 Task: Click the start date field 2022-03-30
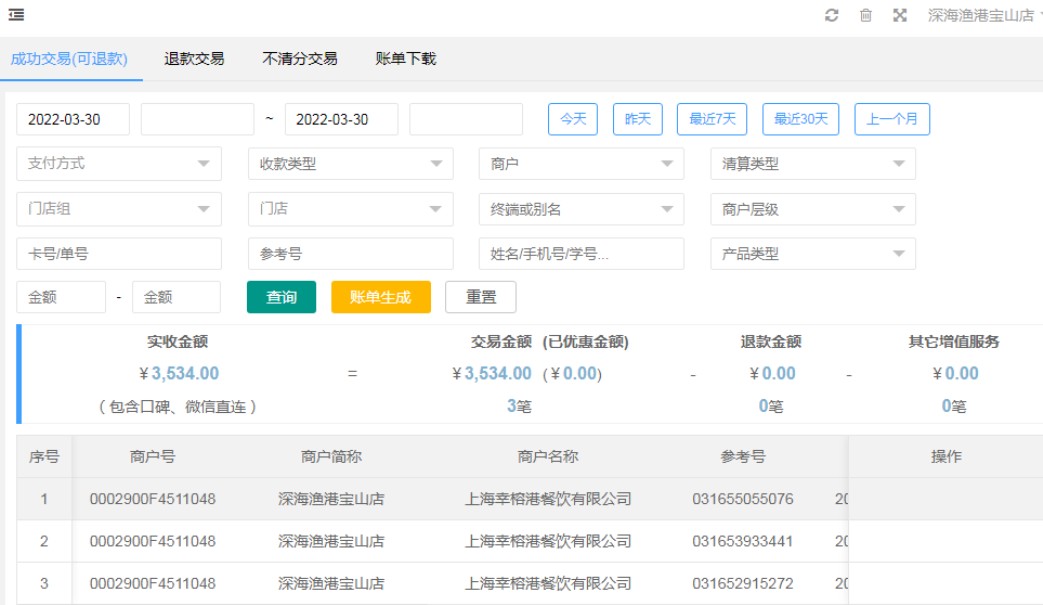click(73, 119)
